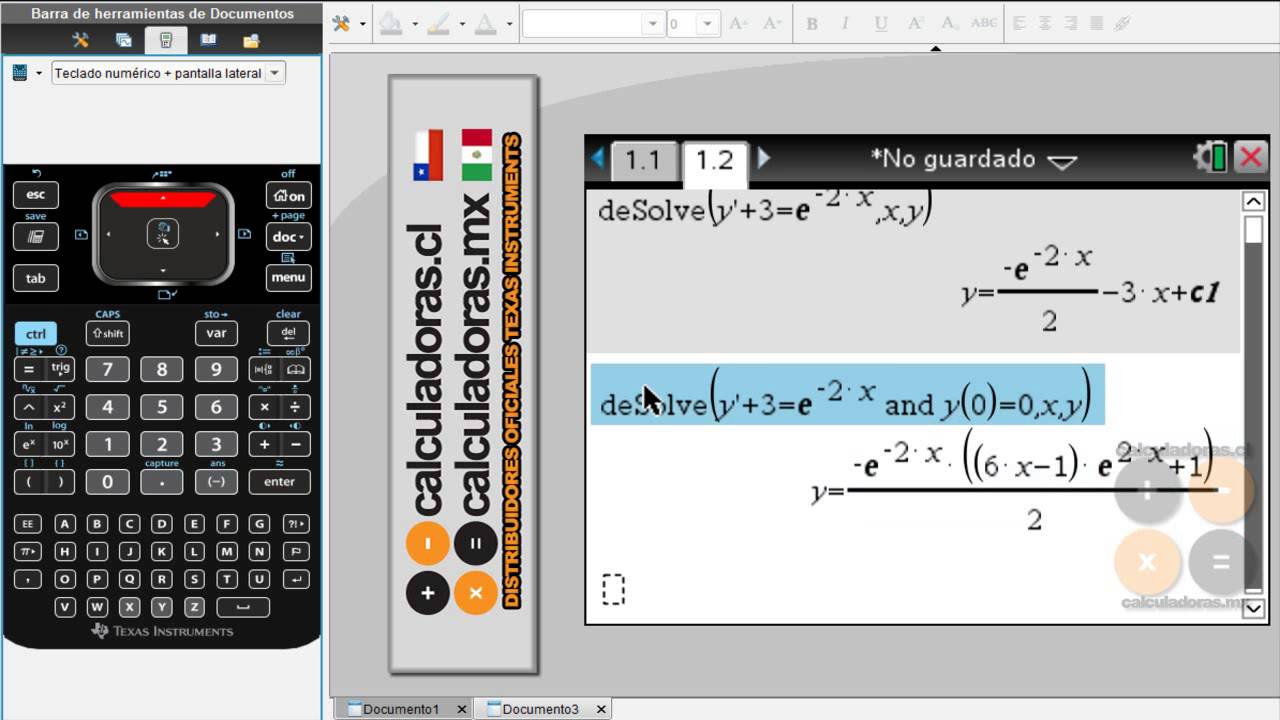
Task: Click the multiply key on the keypad
Action: click(264, 407)
